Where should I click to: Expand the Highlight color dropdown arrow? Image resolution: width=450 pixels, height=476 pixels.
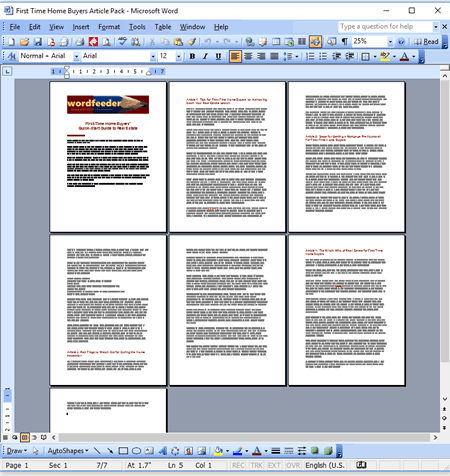[x=394, y=56]
